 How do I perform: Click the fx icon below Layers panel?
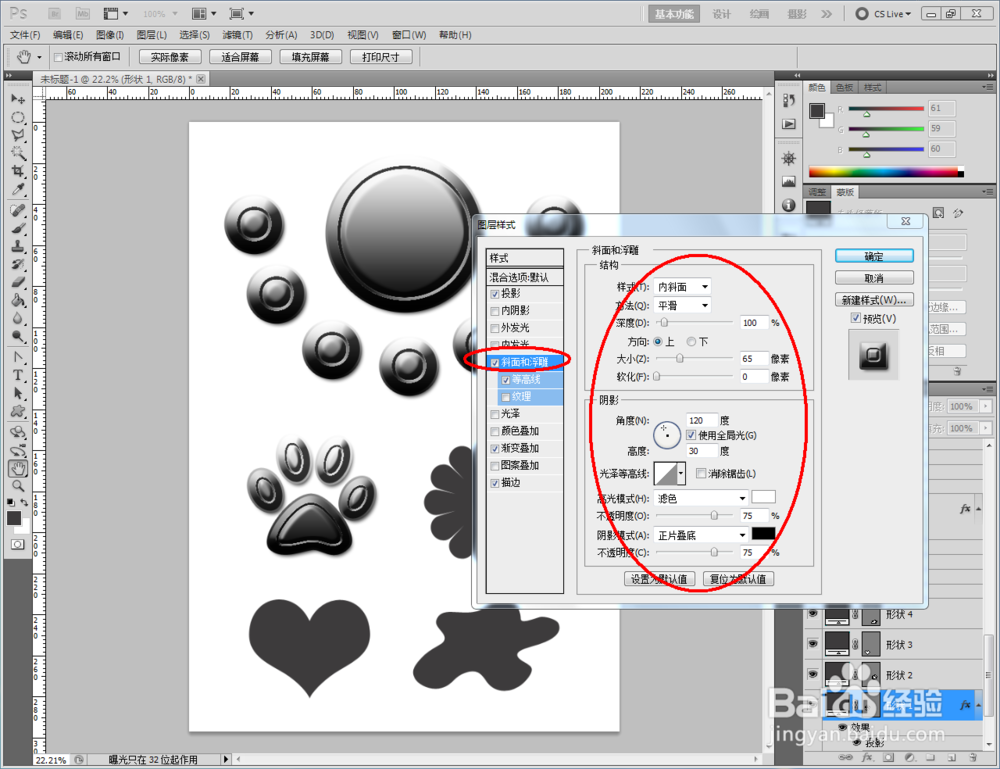867,758
